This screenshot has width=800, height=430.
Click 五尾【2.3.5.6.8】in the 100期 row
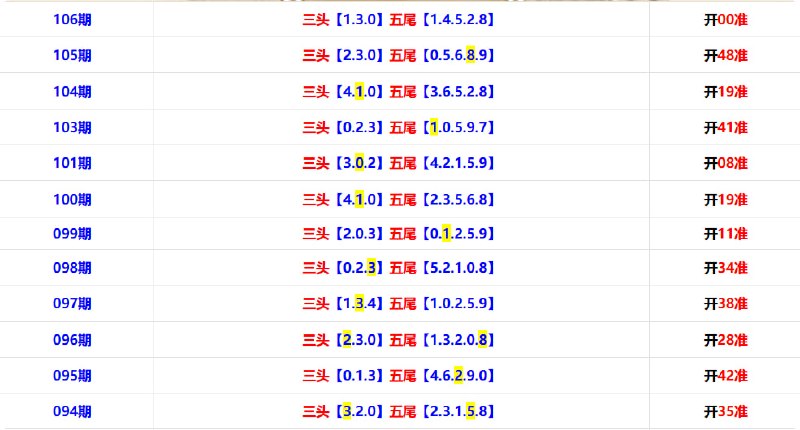[x=442, y=199]
